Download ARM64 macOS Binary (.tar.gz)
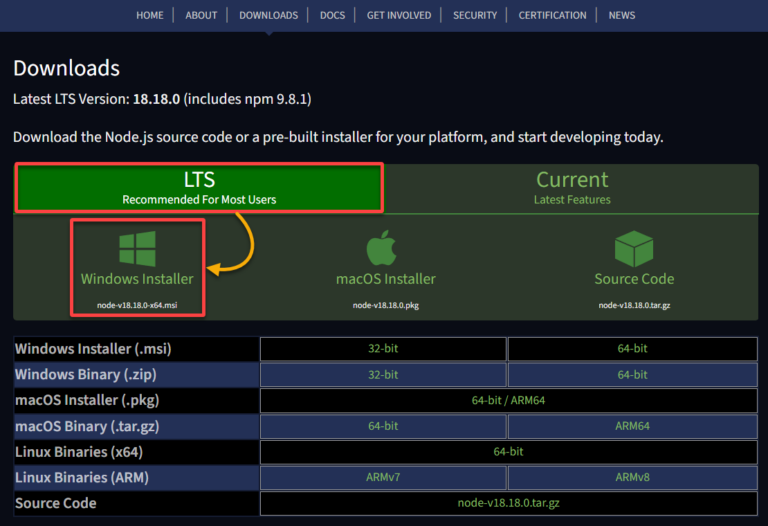This screenshot has height=526, width=768. click(x=632, y=426)
